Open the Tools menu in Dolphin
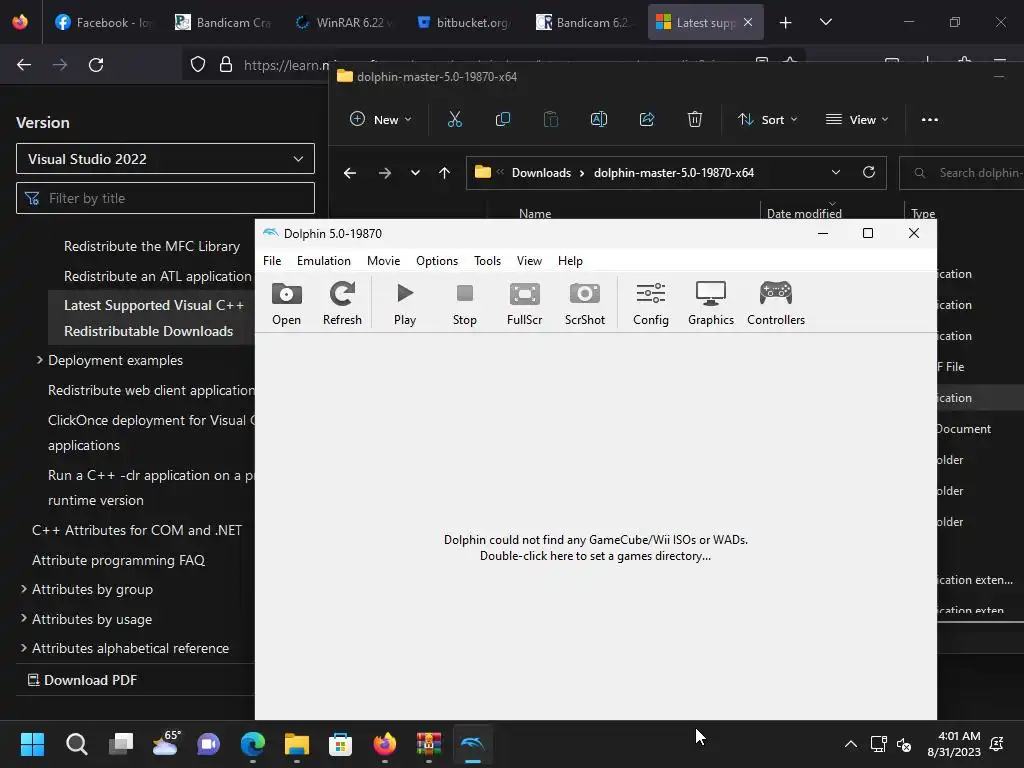 click(487, 261)
